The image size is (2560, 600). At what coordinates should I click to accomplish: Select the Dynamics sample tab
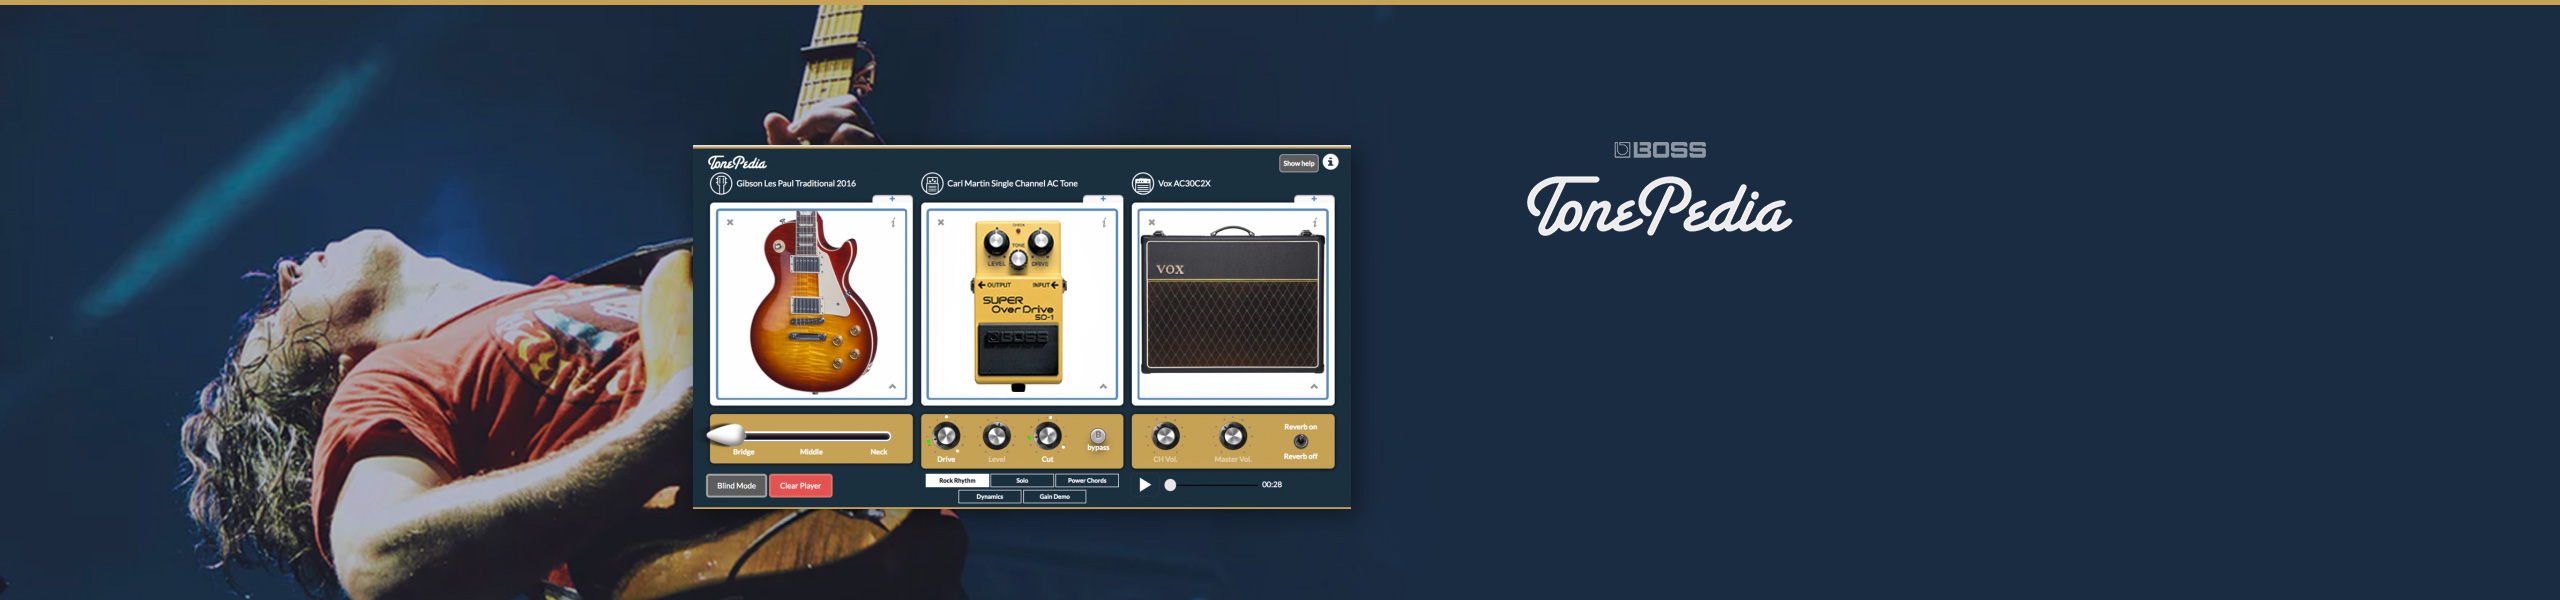990,497
